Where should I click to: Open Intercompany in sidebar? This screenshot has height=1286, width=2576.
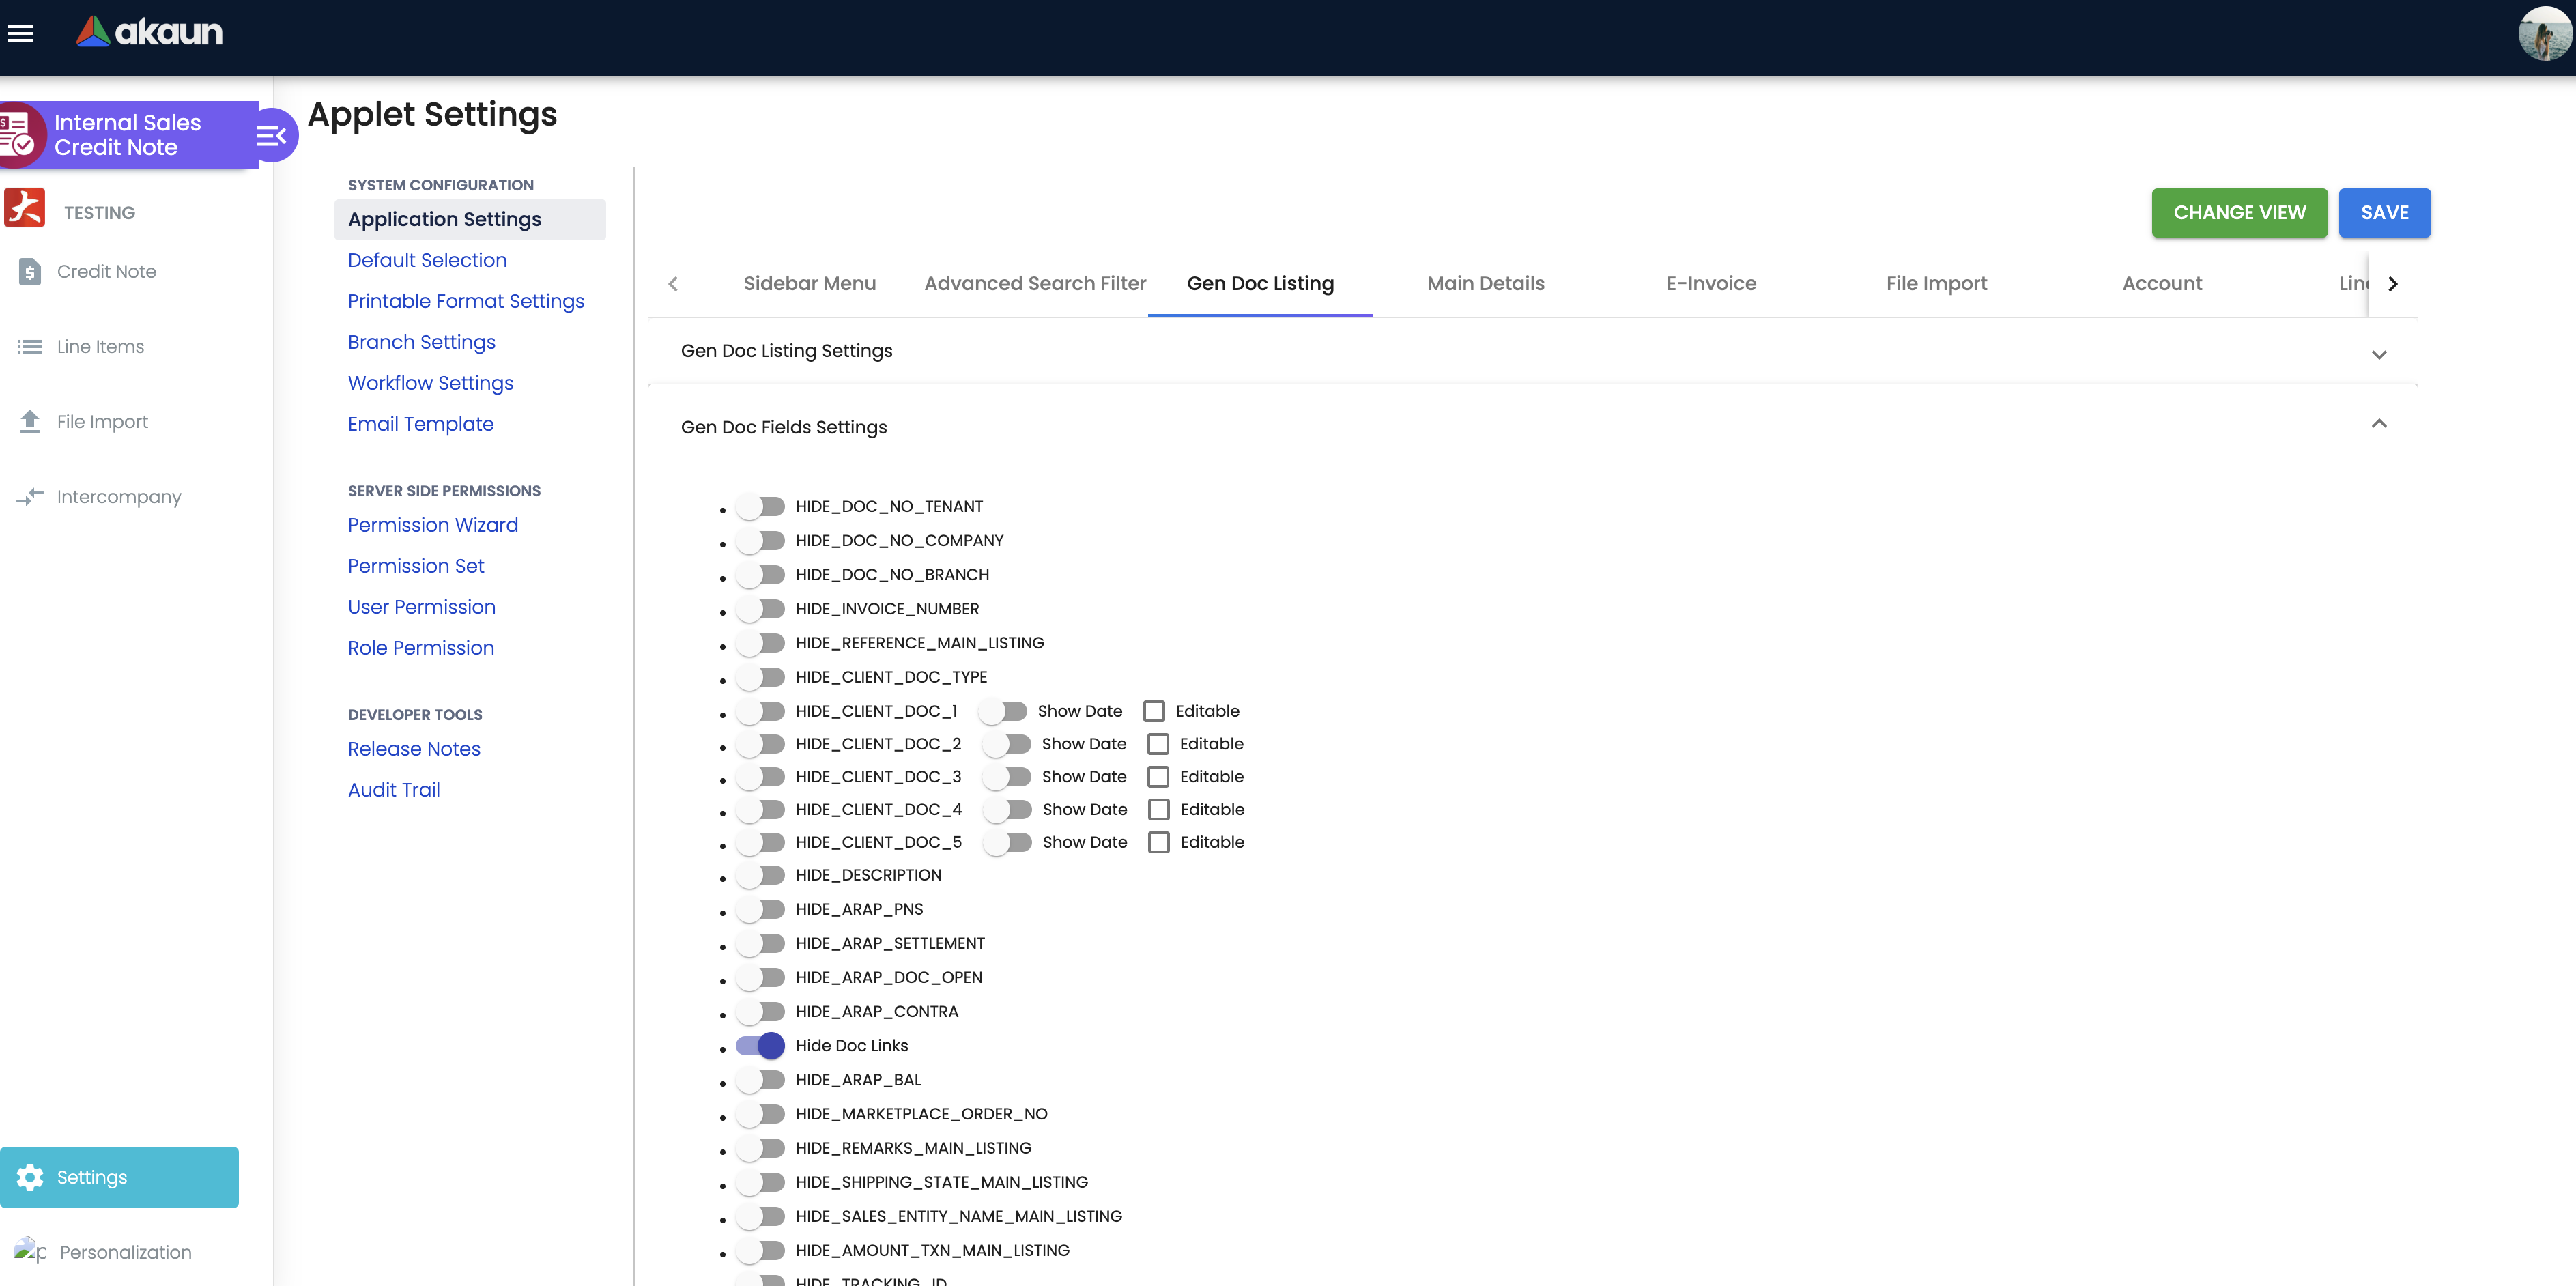(x=119, y=496)
